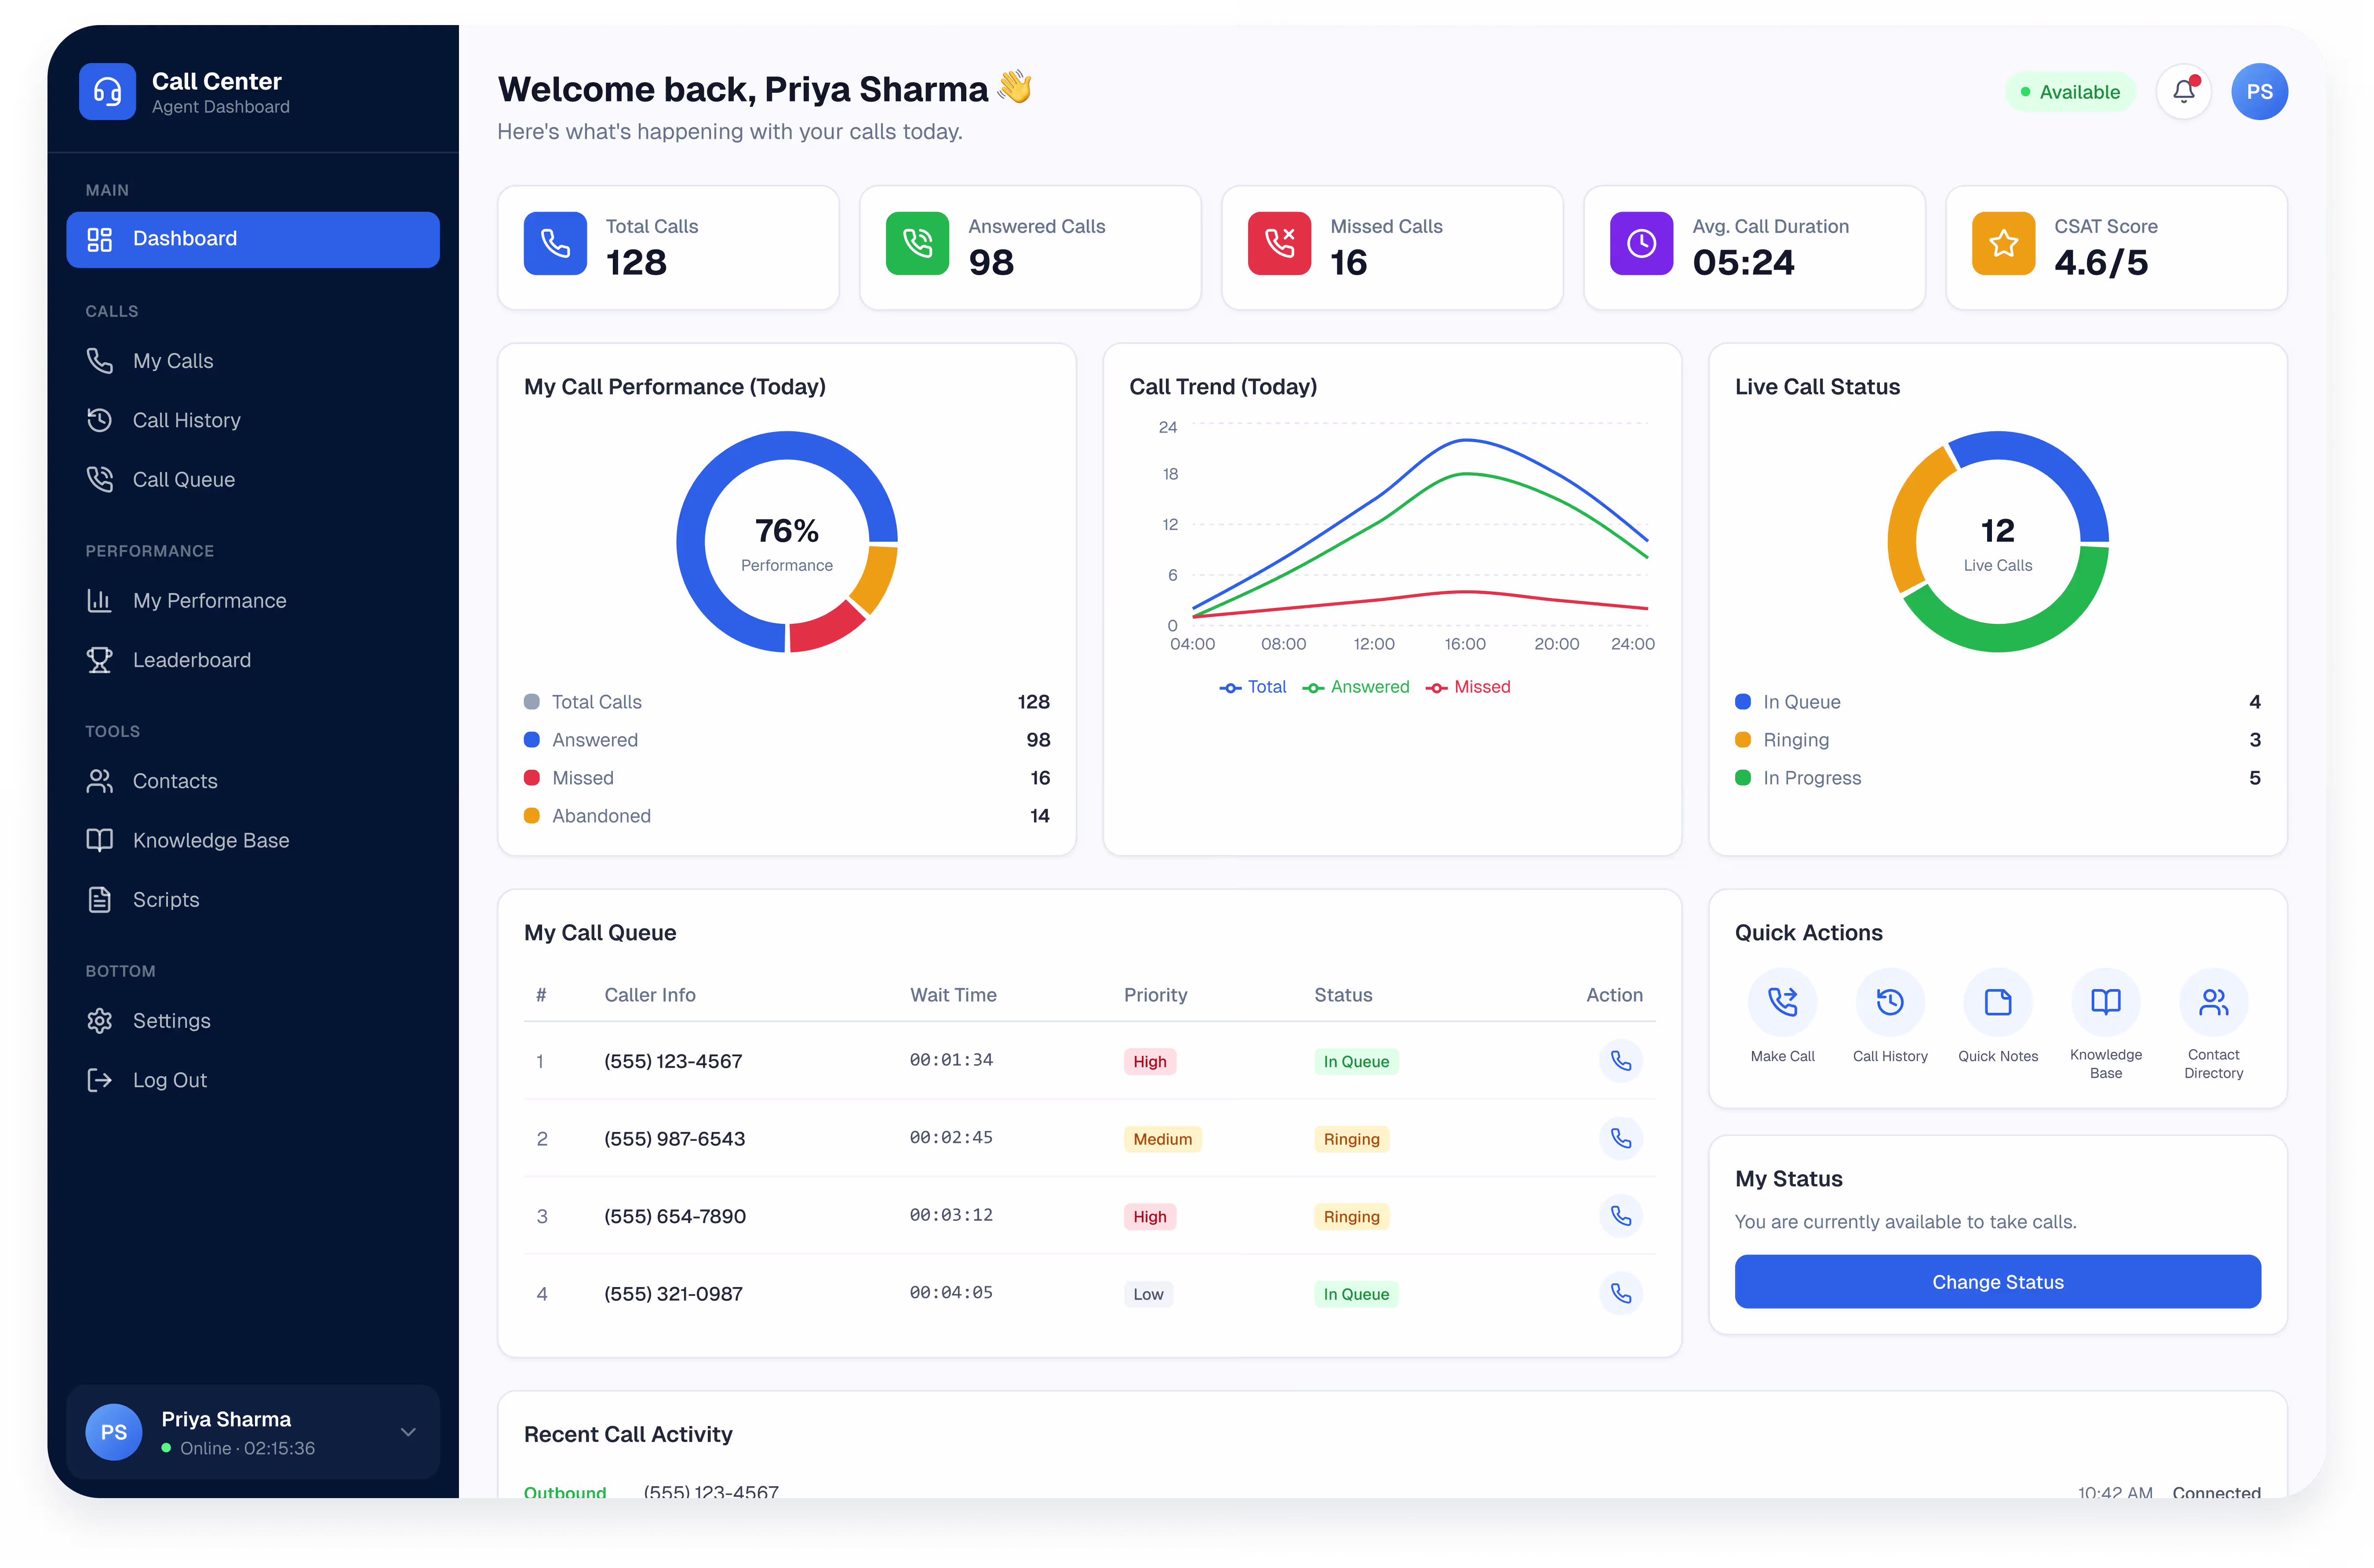Toggle Answered series in trend legend
Screen dimensions: 2374x1568
(x=1355, y=687)
